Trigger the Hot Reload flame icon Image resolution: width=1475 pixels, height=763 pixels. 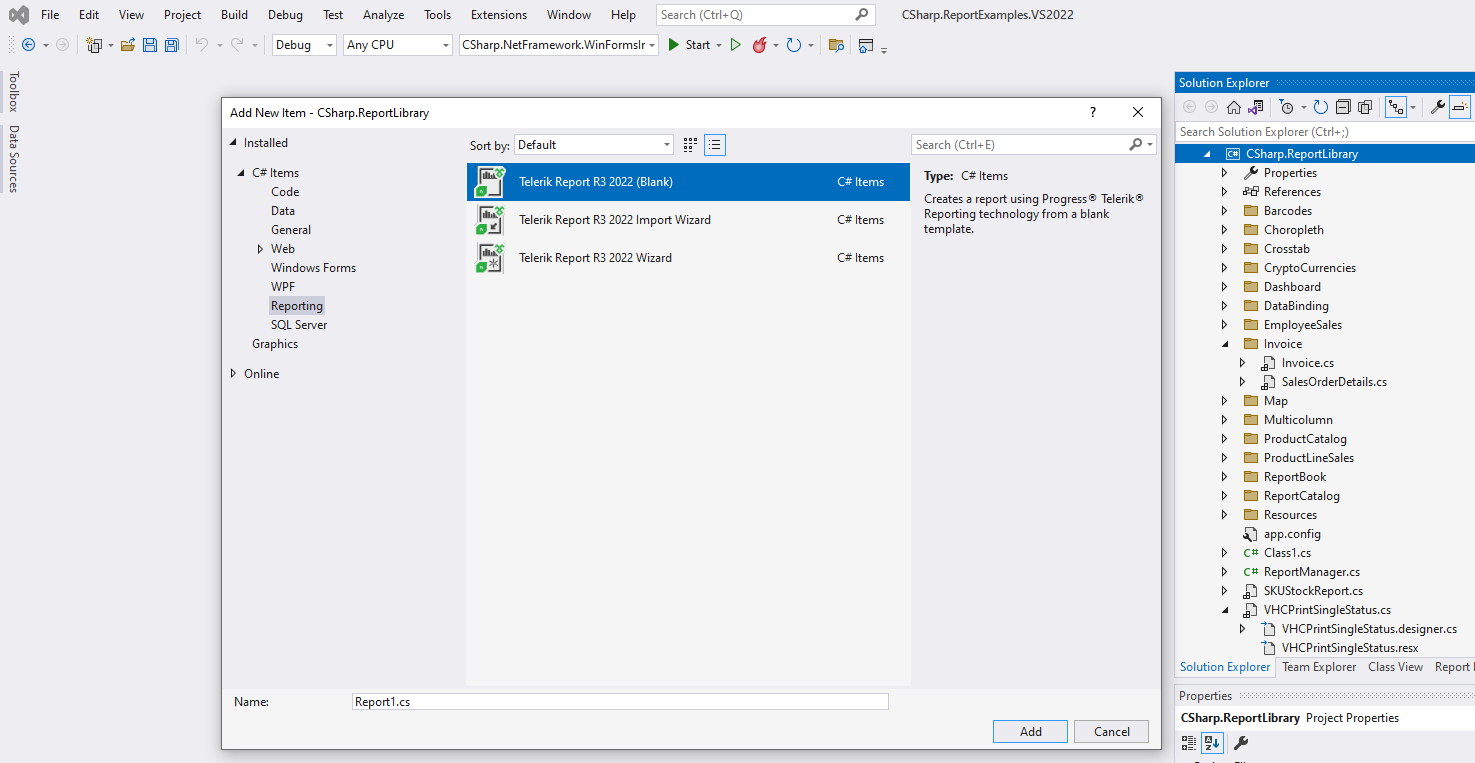[760, 44]
